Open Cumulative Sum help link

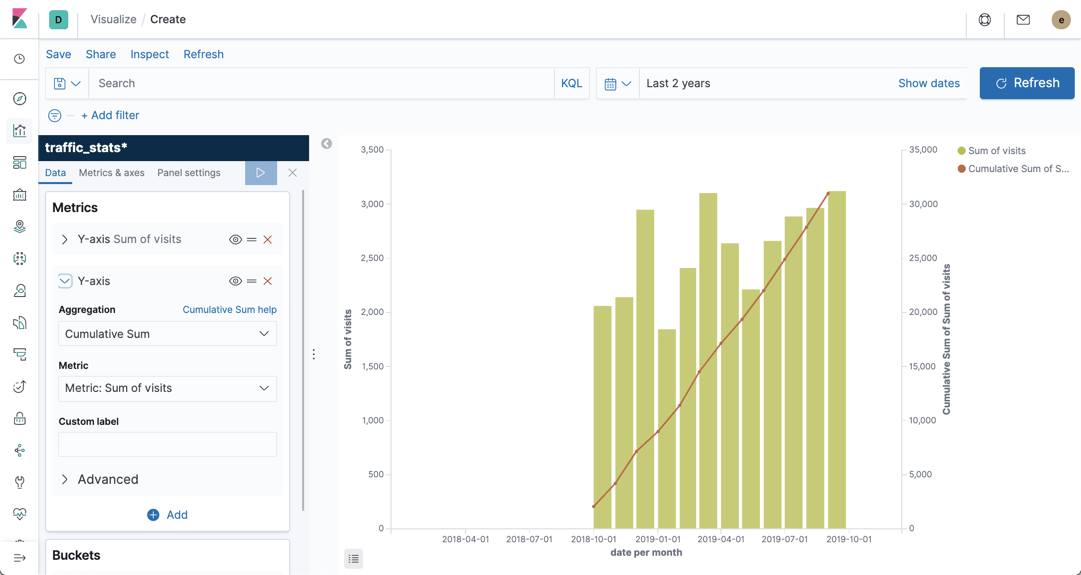pyautogui.click(x=230, y=310)
